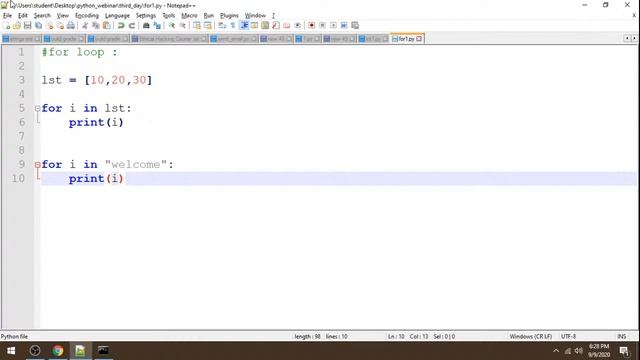
Task: Click the Redo arrow icon
Action: point(131,25)
